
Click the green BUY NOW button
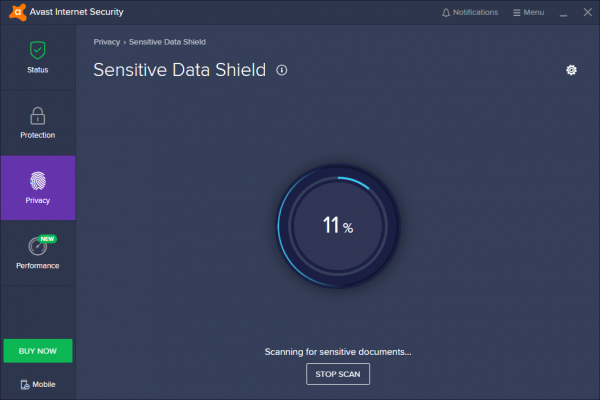click(x=37, y=351)
